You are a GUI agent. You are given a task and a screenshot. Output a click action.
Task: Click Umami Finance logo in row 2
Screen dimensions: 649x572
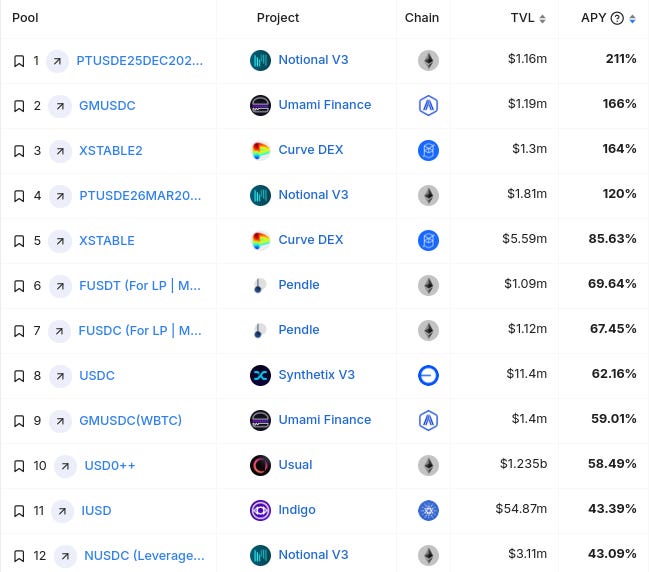point(260,106)
